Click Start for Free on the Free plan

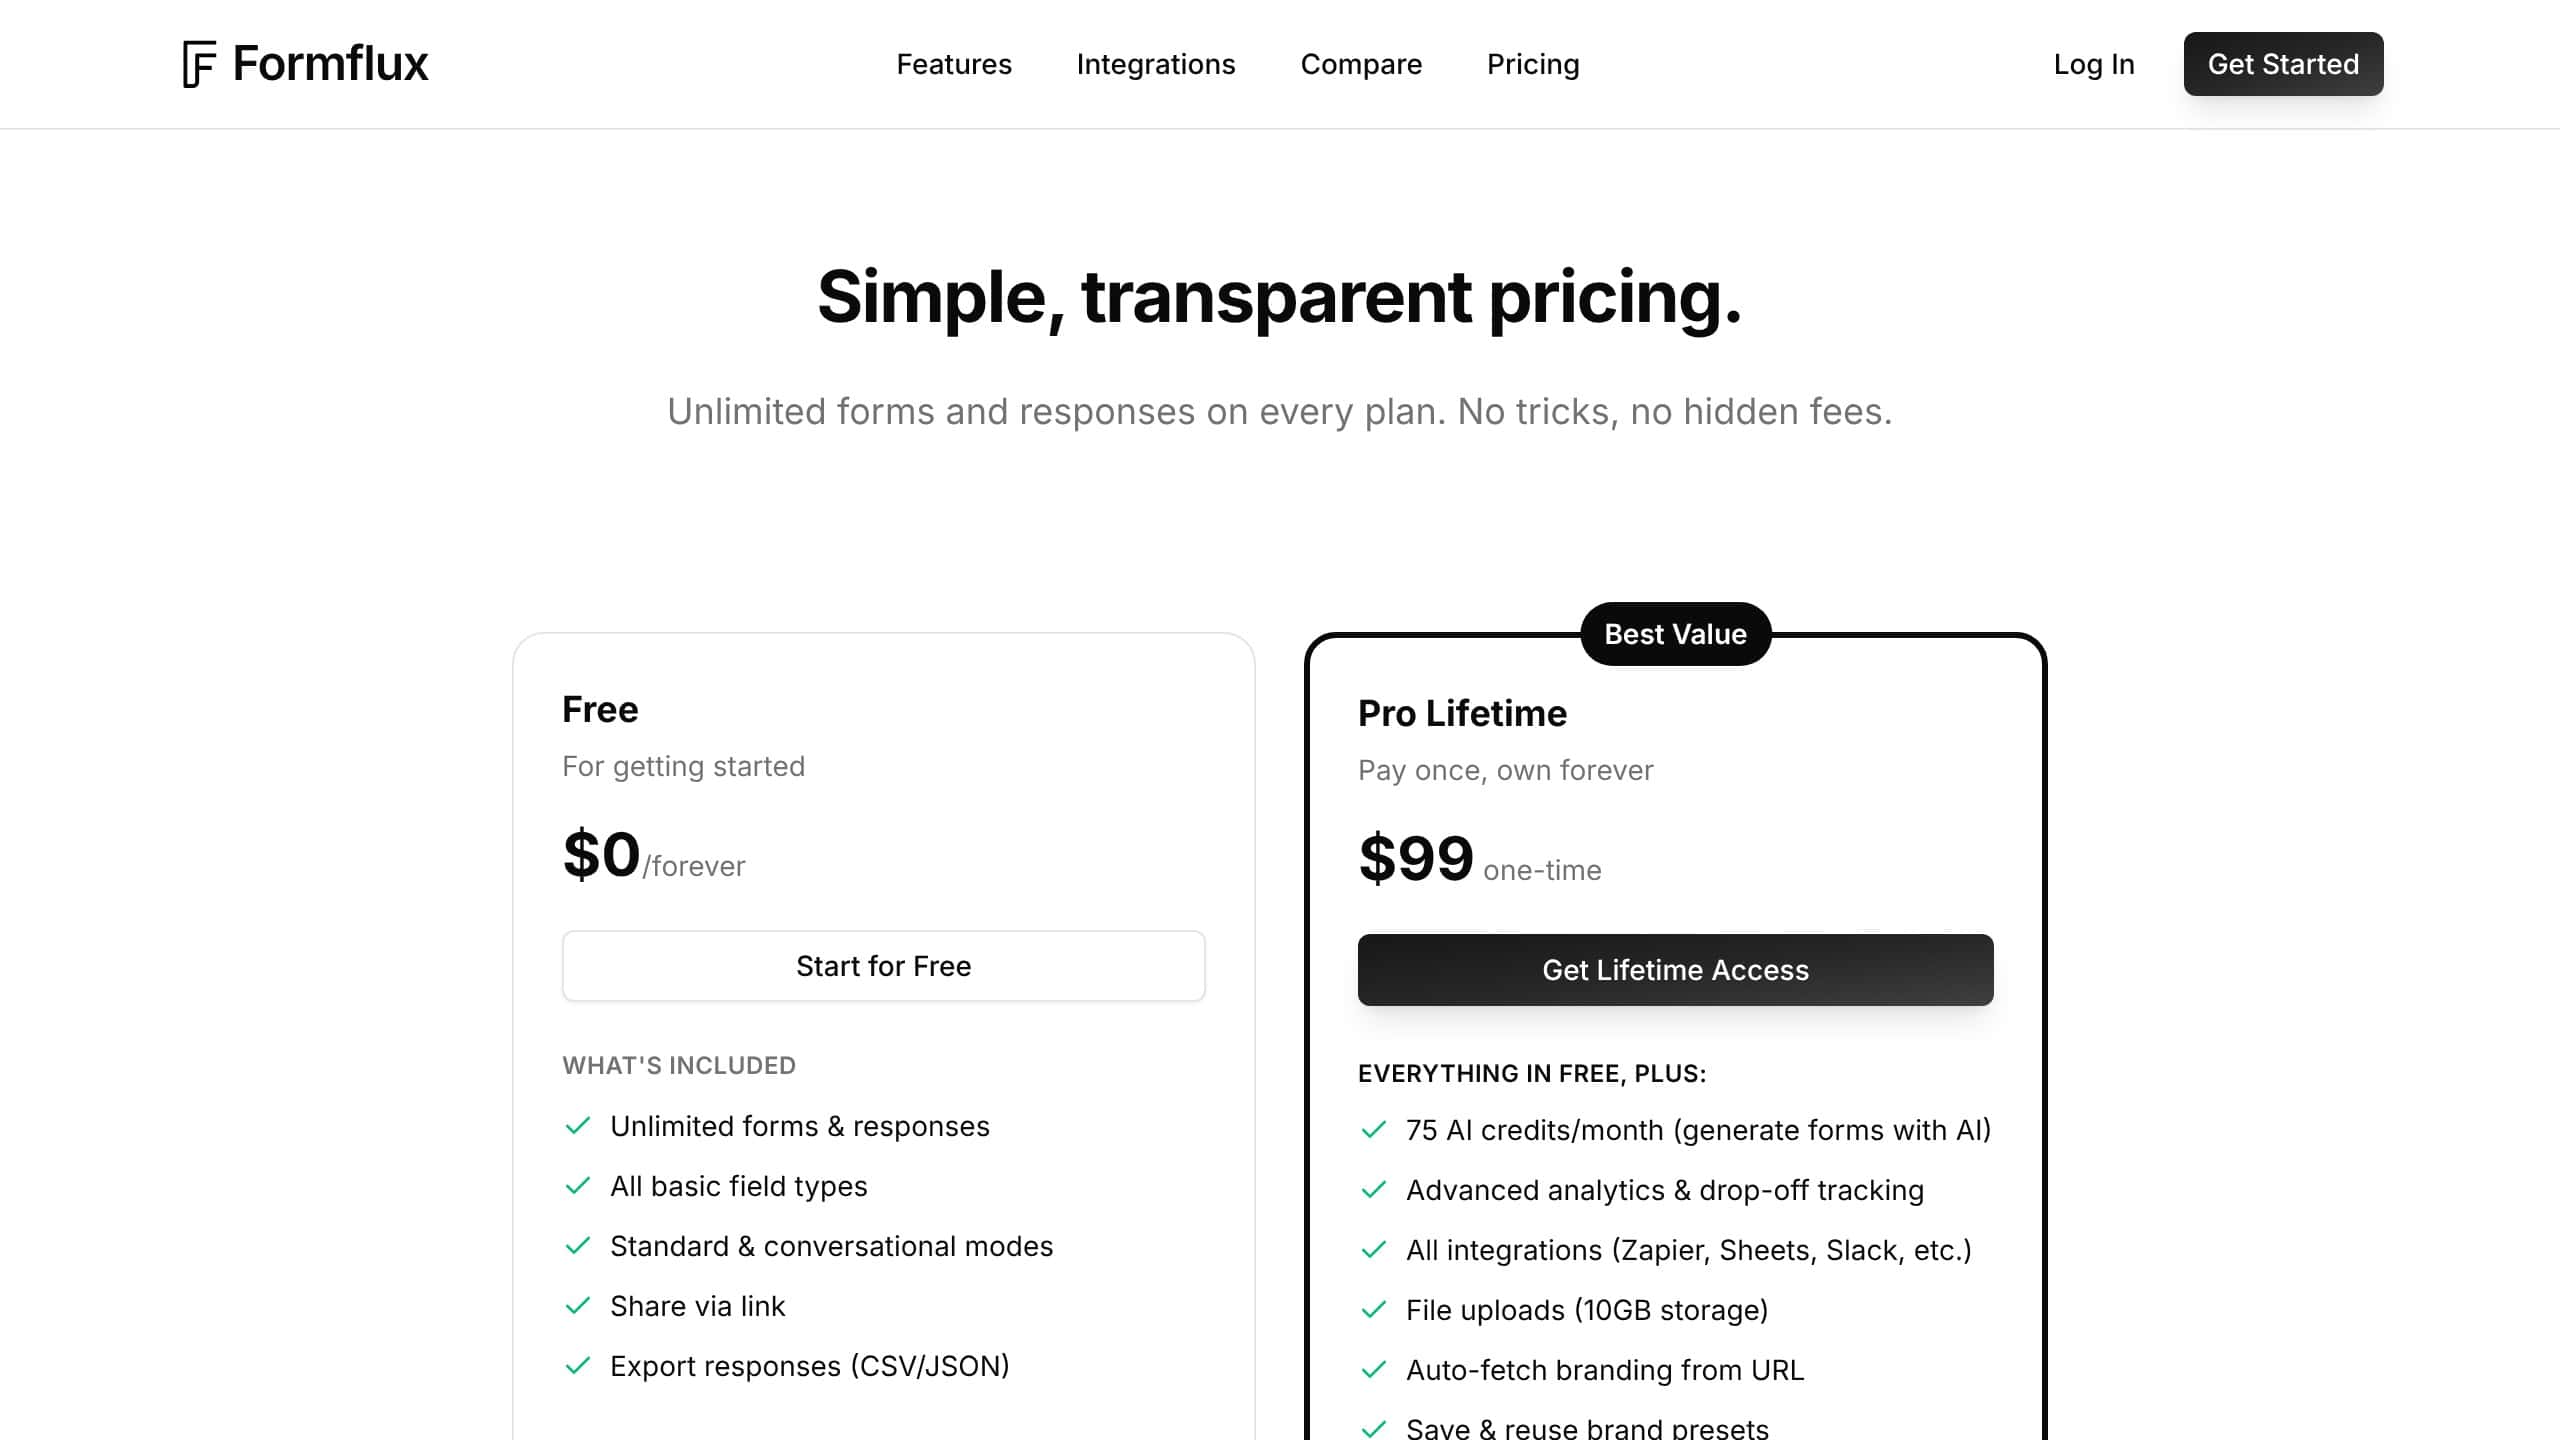(x=883, y=965)
